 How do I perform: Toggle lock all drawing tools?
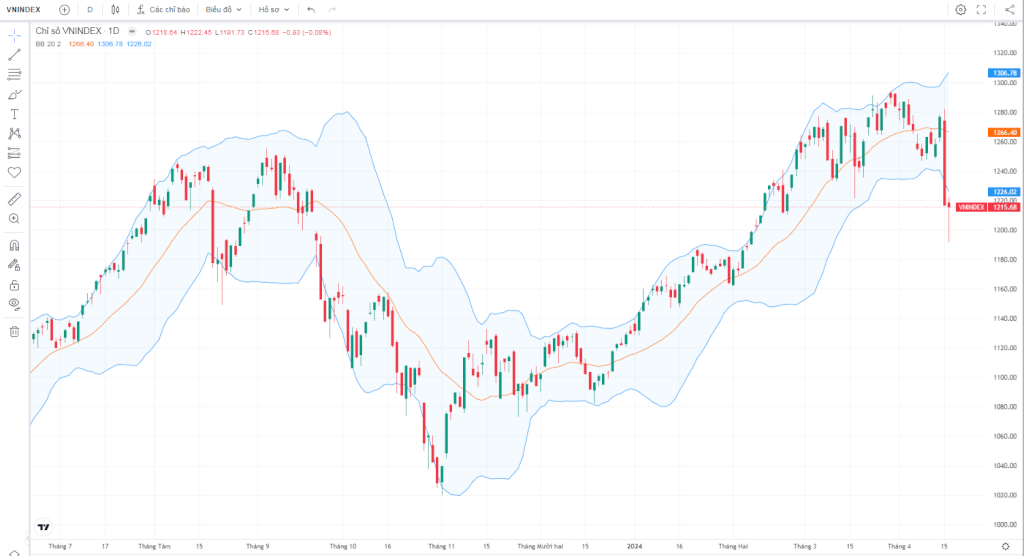pos(14,286)
